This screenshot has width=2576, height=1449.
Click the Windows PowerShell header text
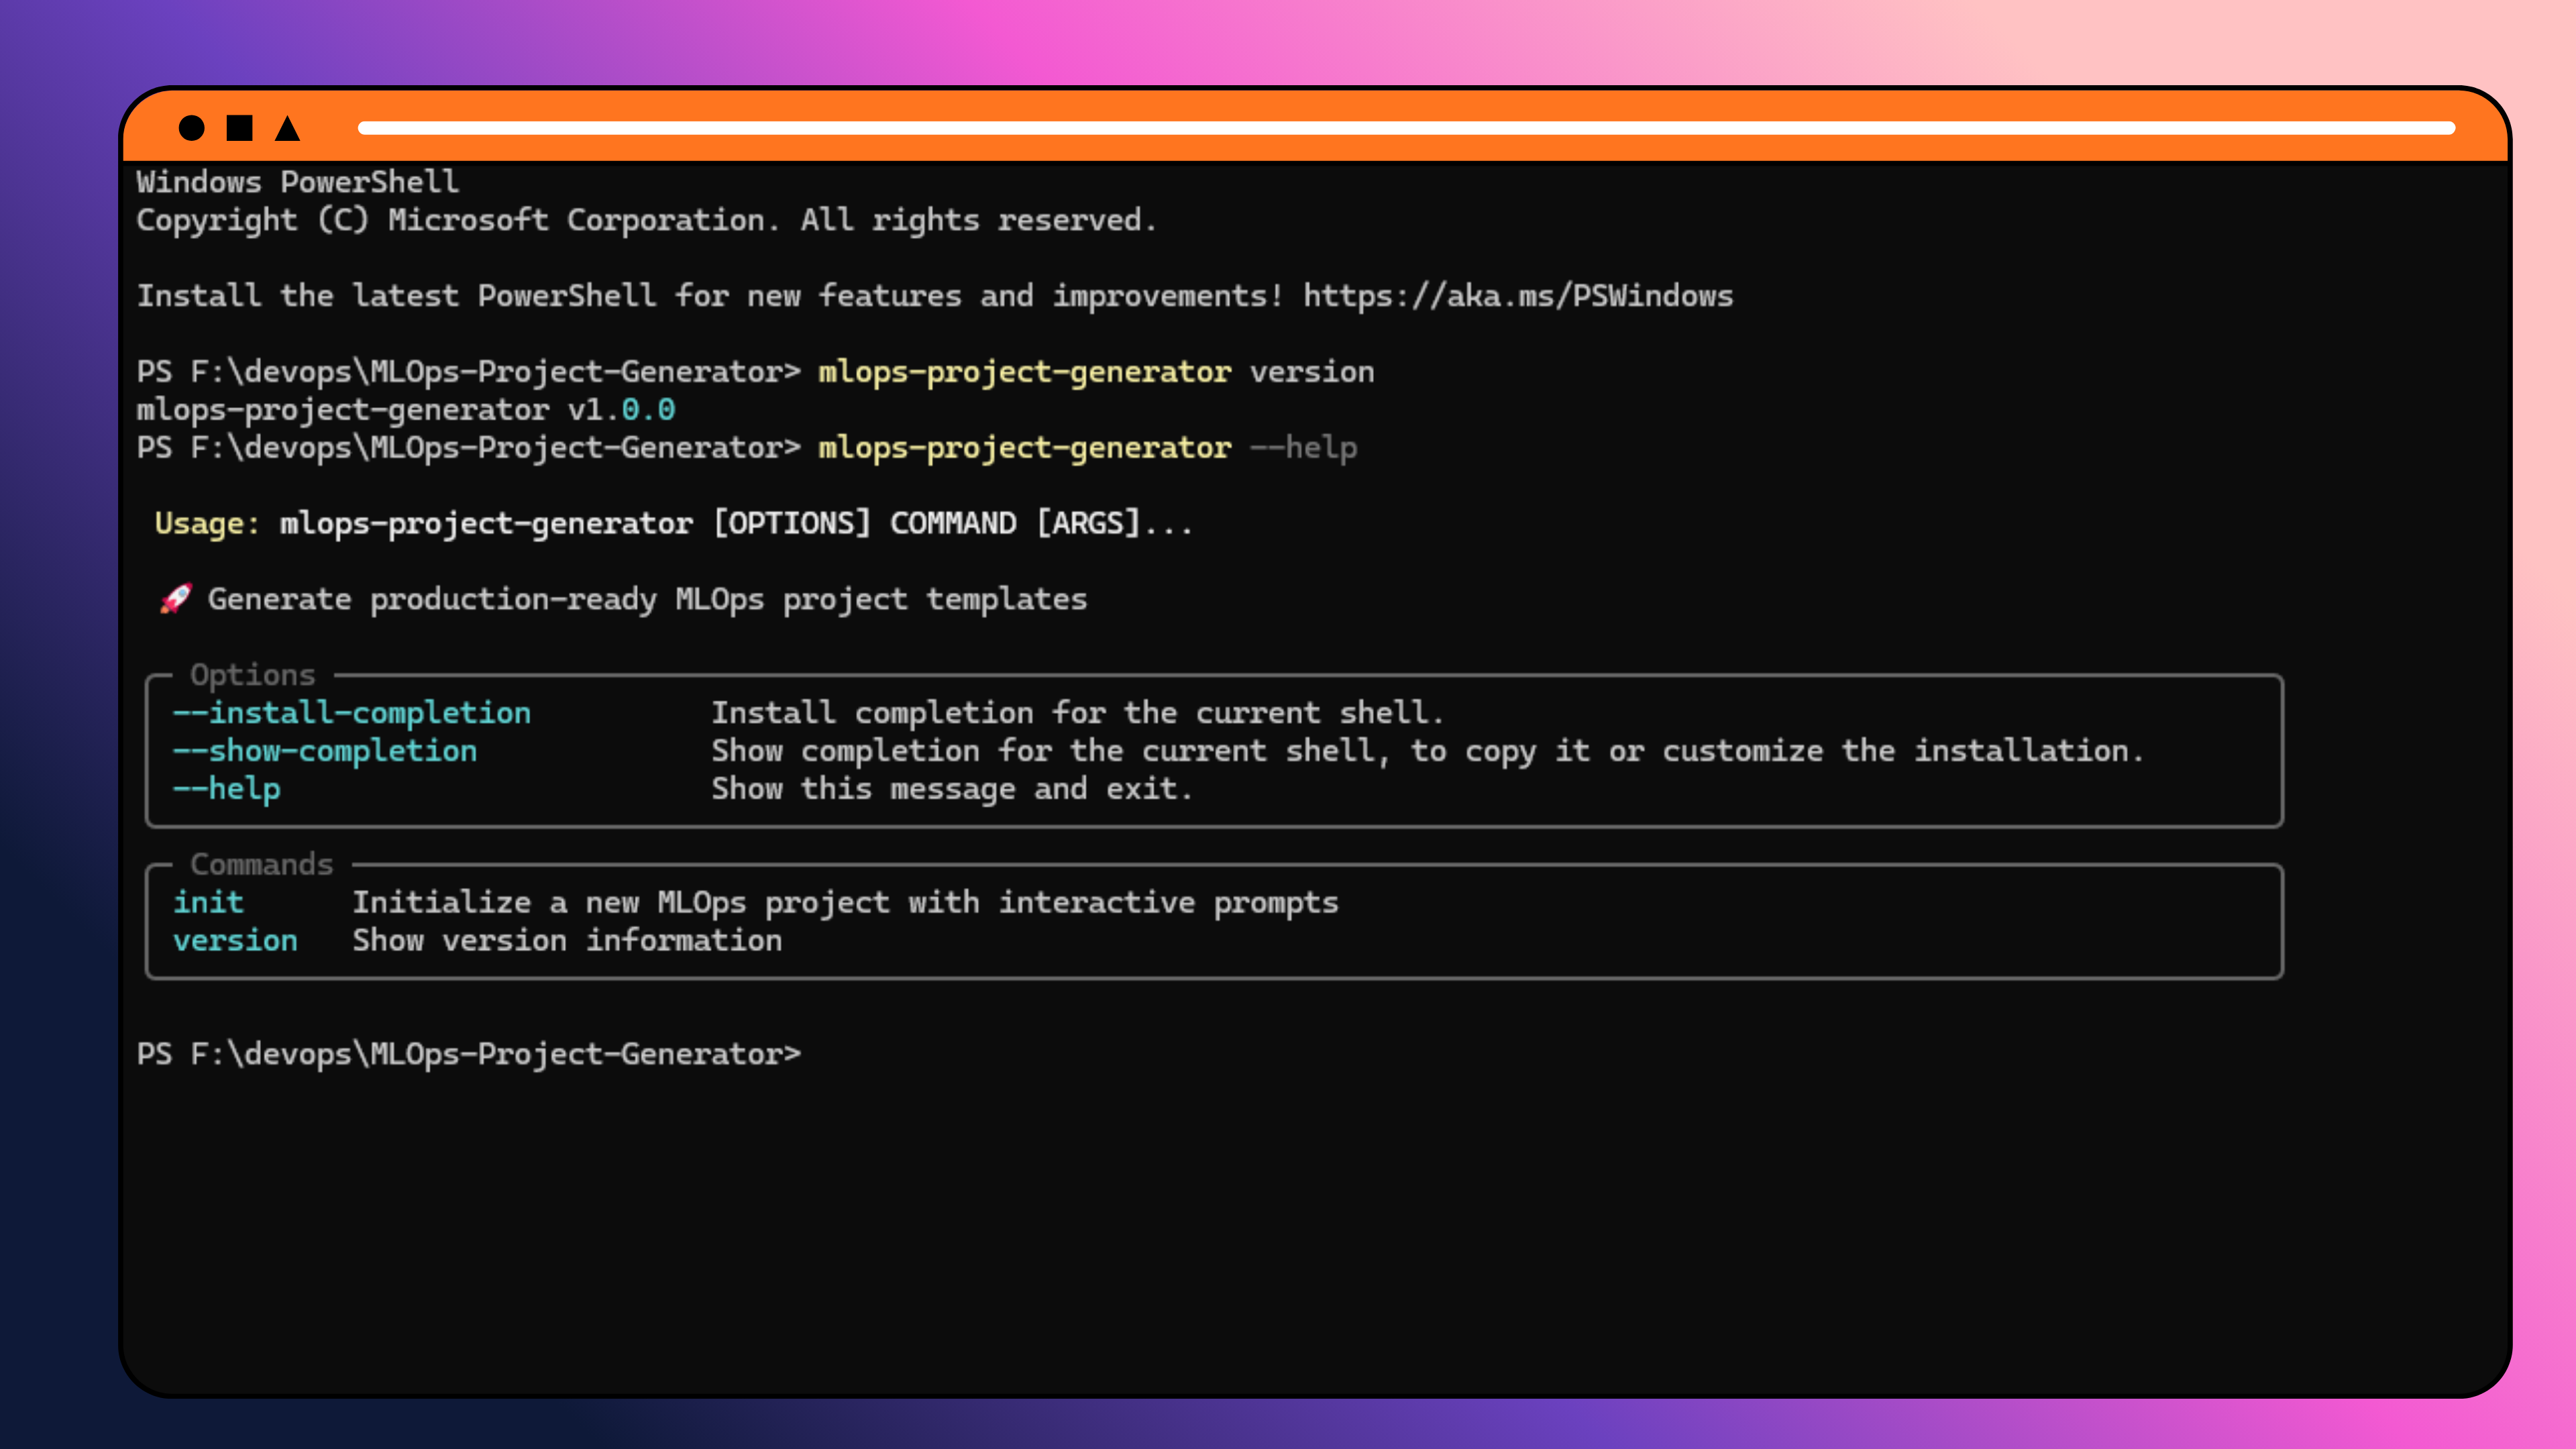[x=297, y=182]
